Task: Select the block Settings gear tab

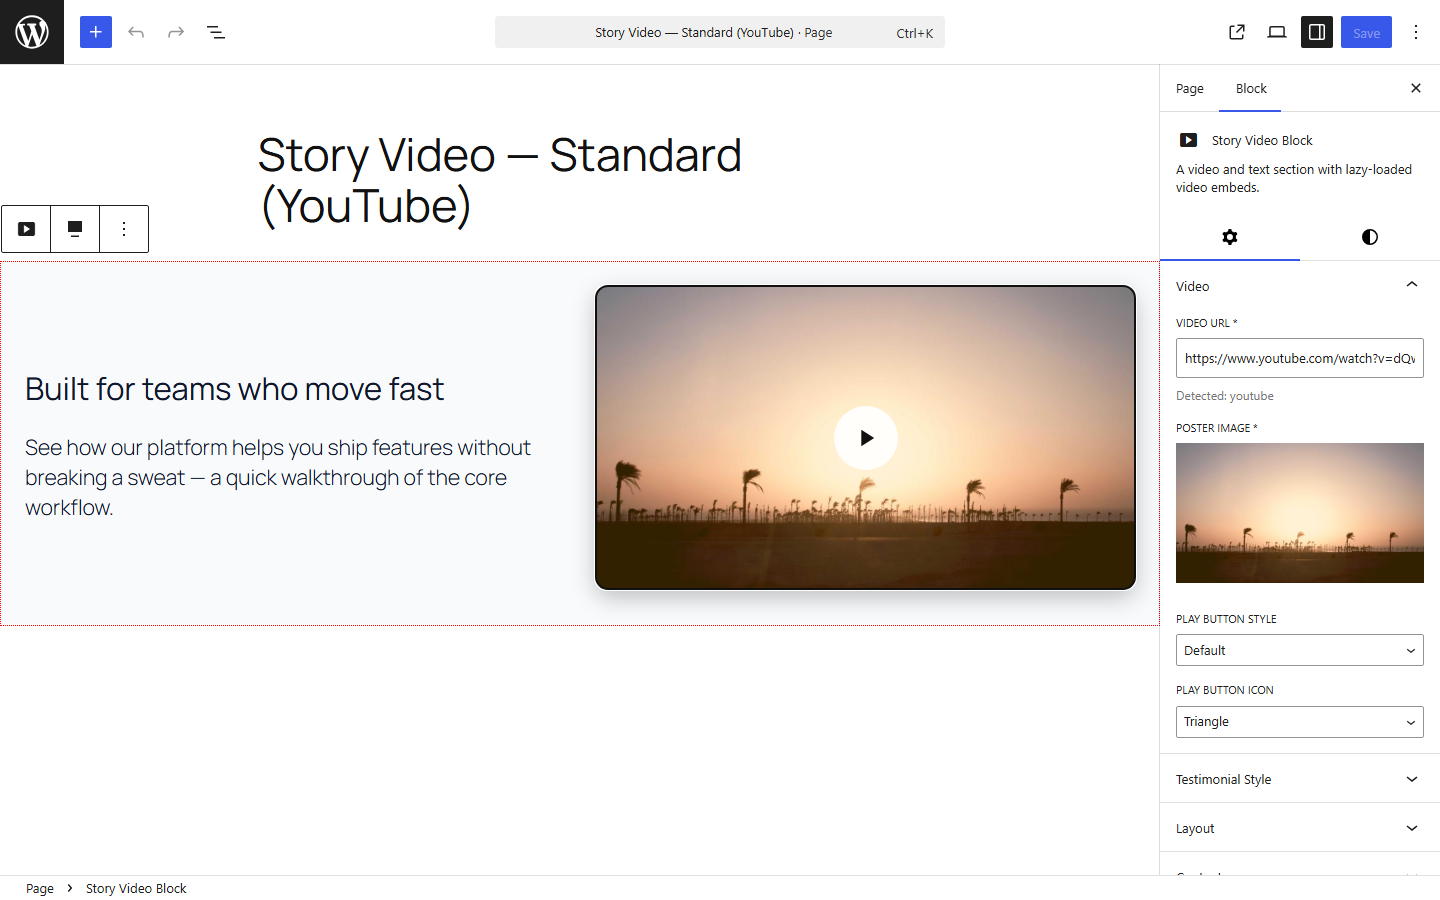Action: click(1230, 237)
